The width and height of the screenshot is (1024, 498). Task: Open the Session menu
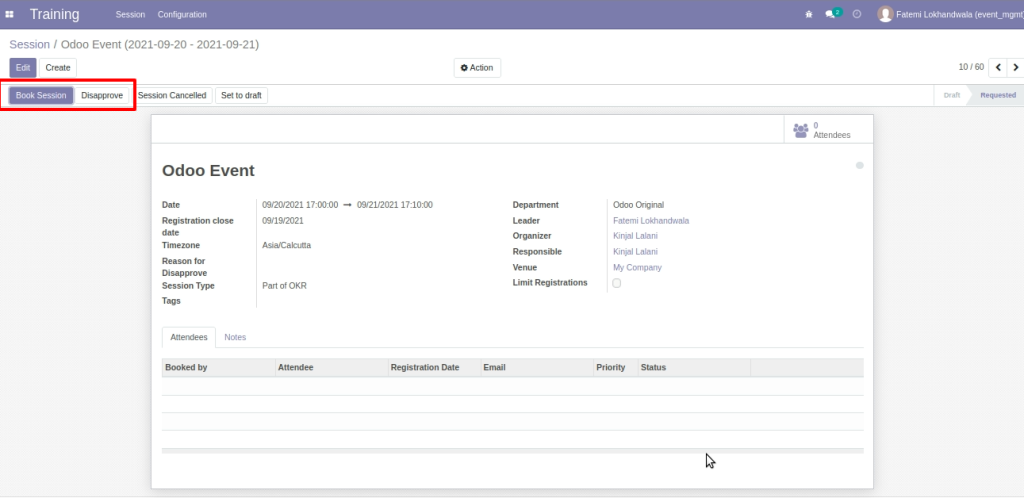coord(130,14)
